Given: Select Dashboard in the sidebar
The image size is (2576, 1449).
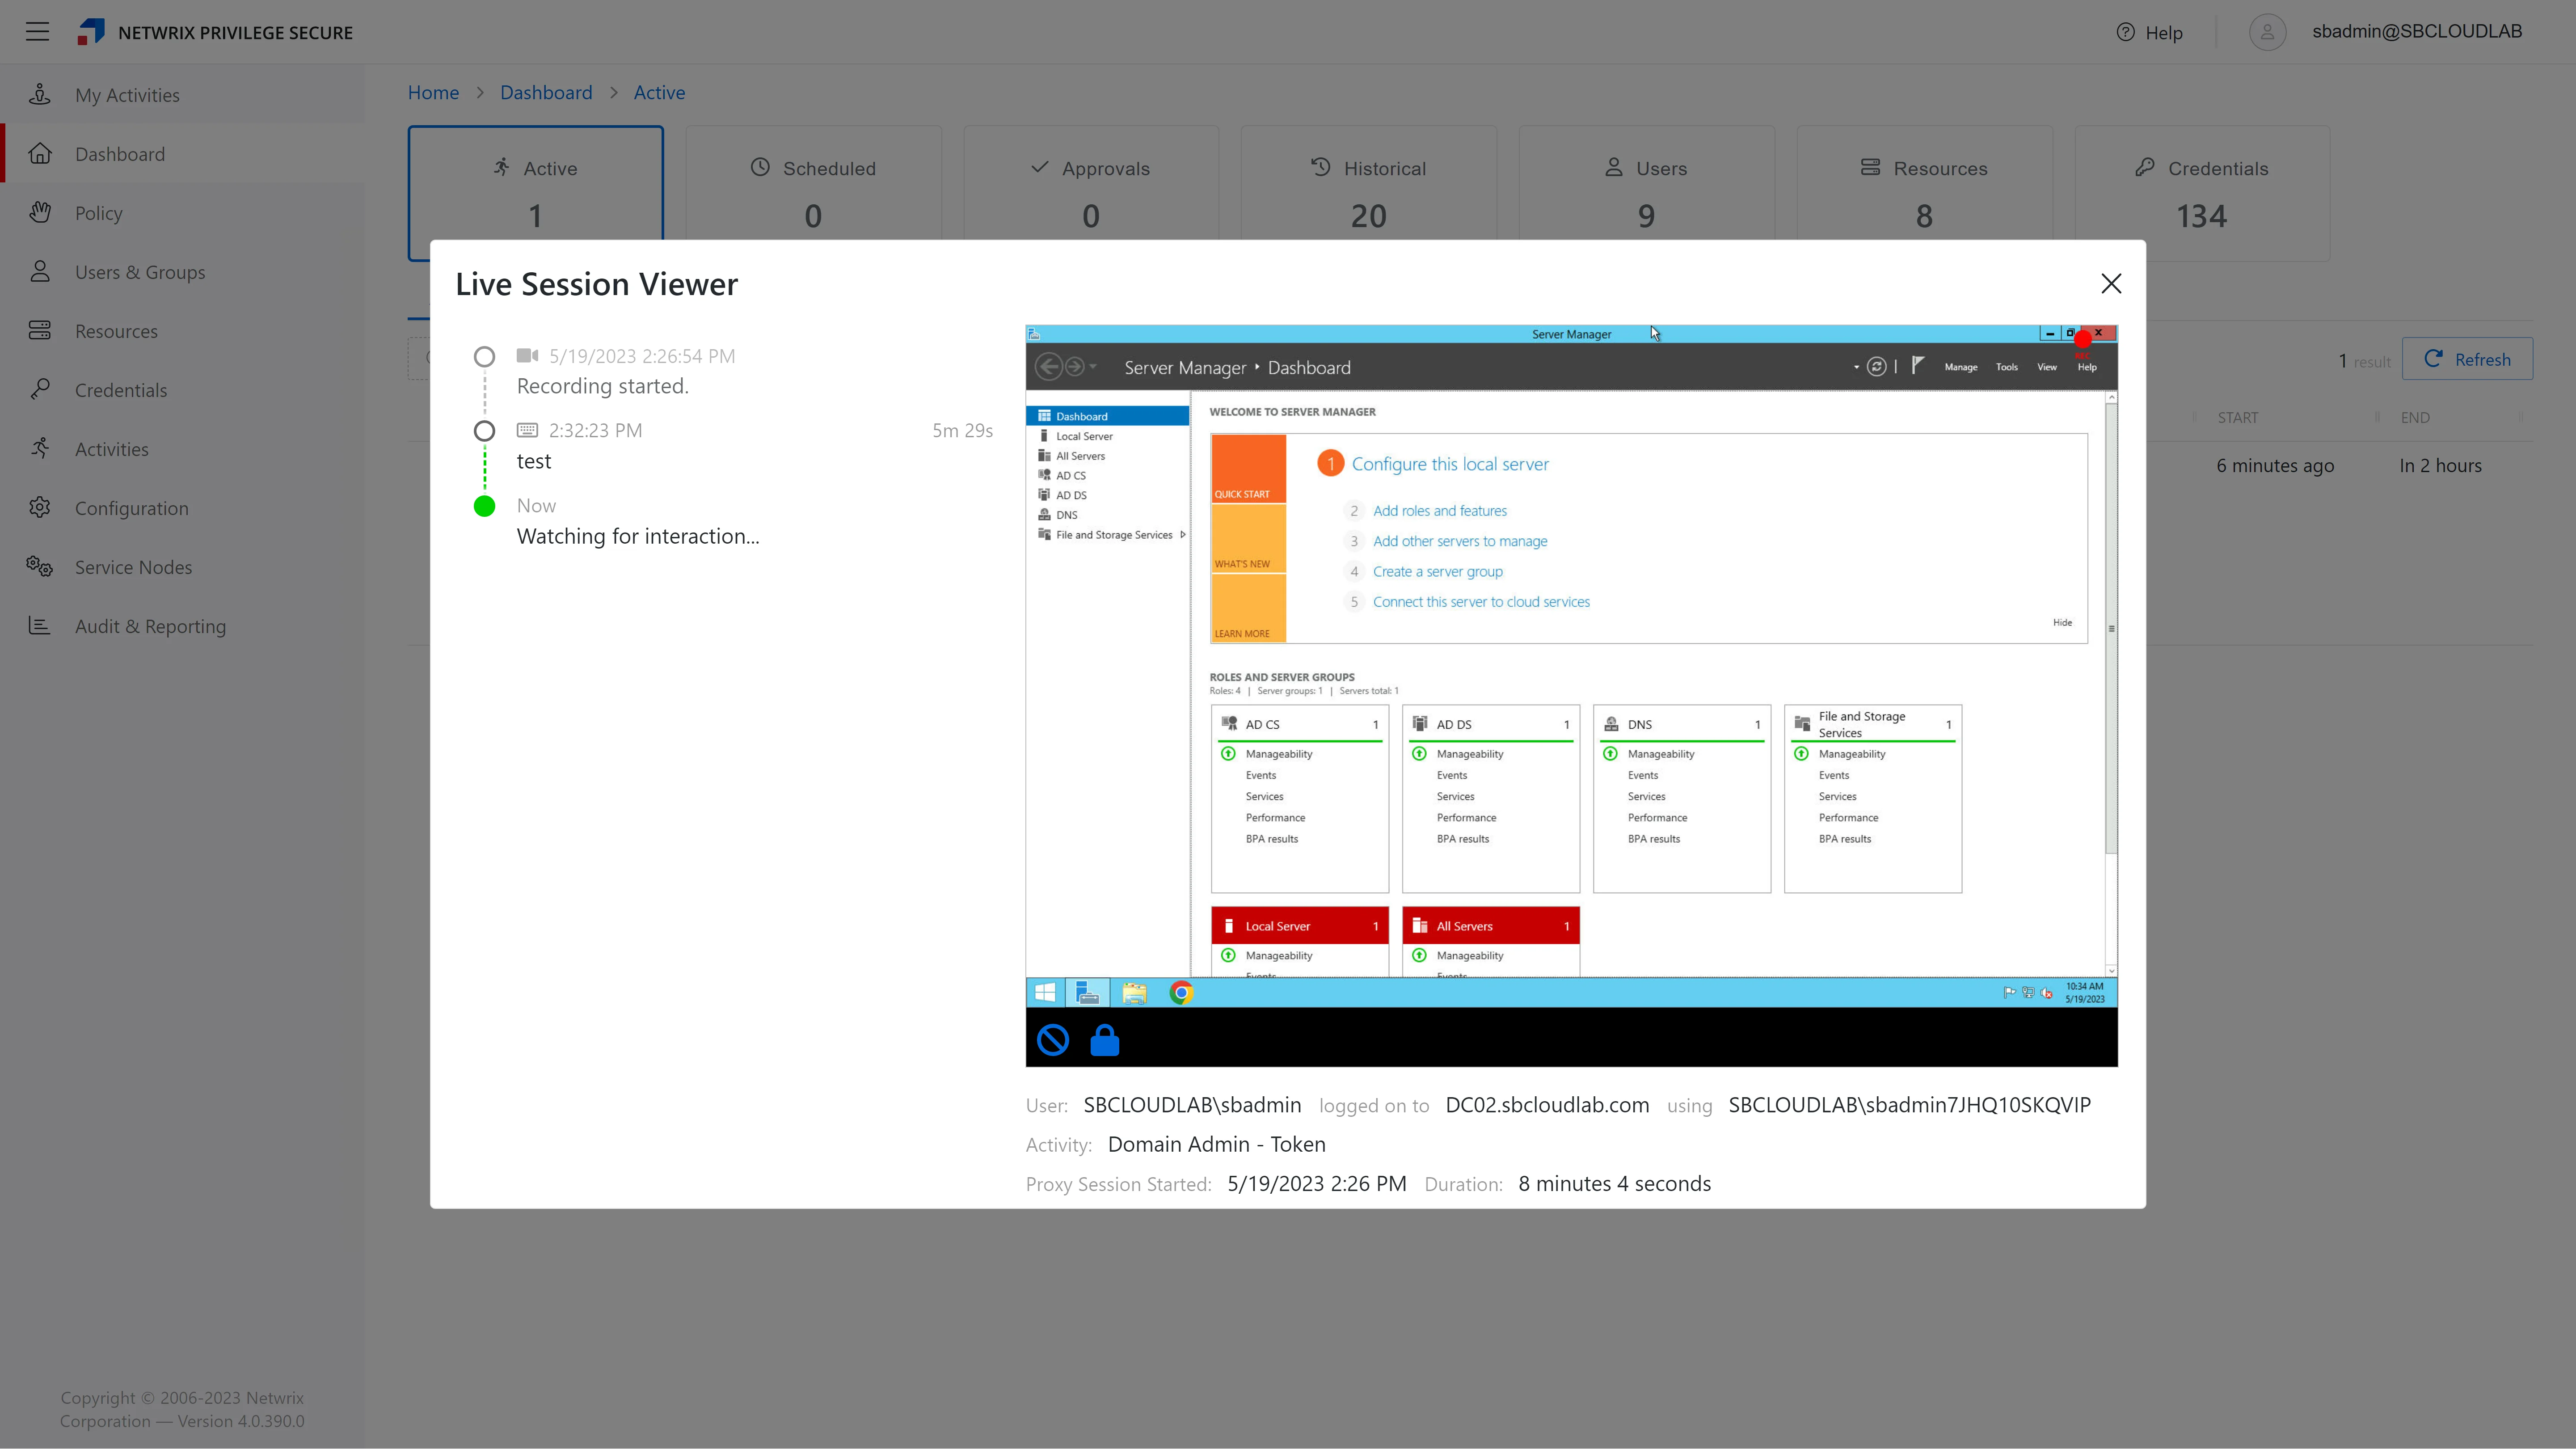Looking at the screenshot, I should coord(120,154).
